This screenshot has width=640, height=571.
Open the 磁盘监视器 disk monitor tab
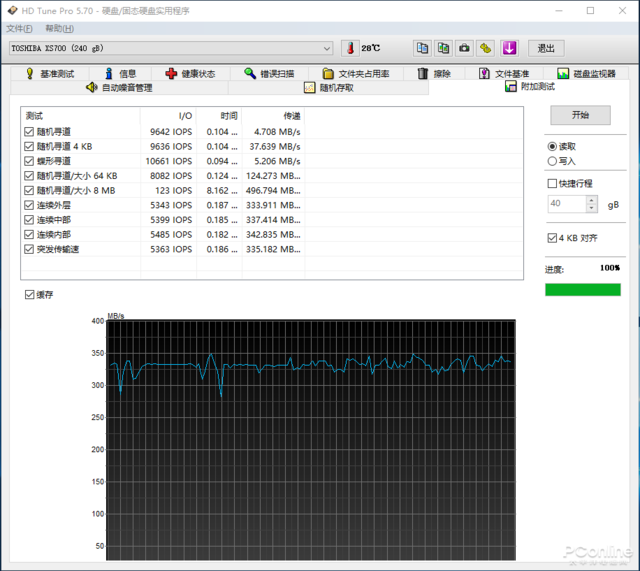(587, 73)
